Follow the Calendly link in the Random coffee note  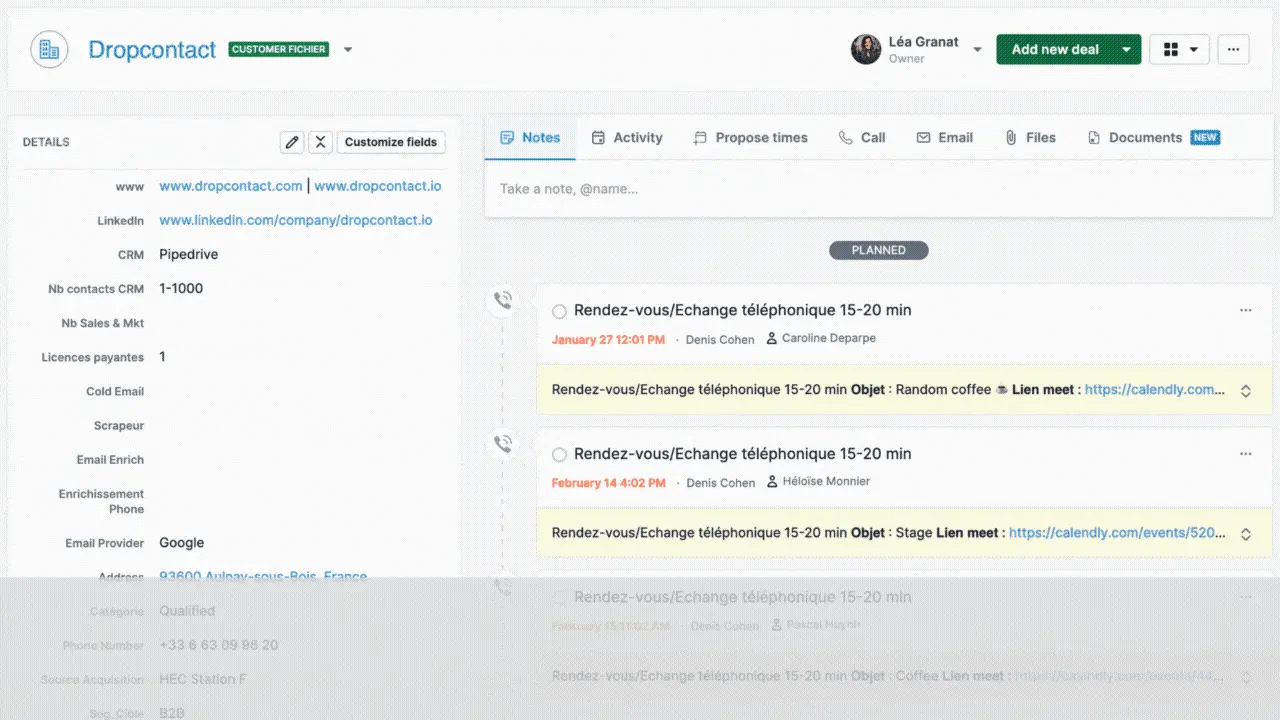1155,390
